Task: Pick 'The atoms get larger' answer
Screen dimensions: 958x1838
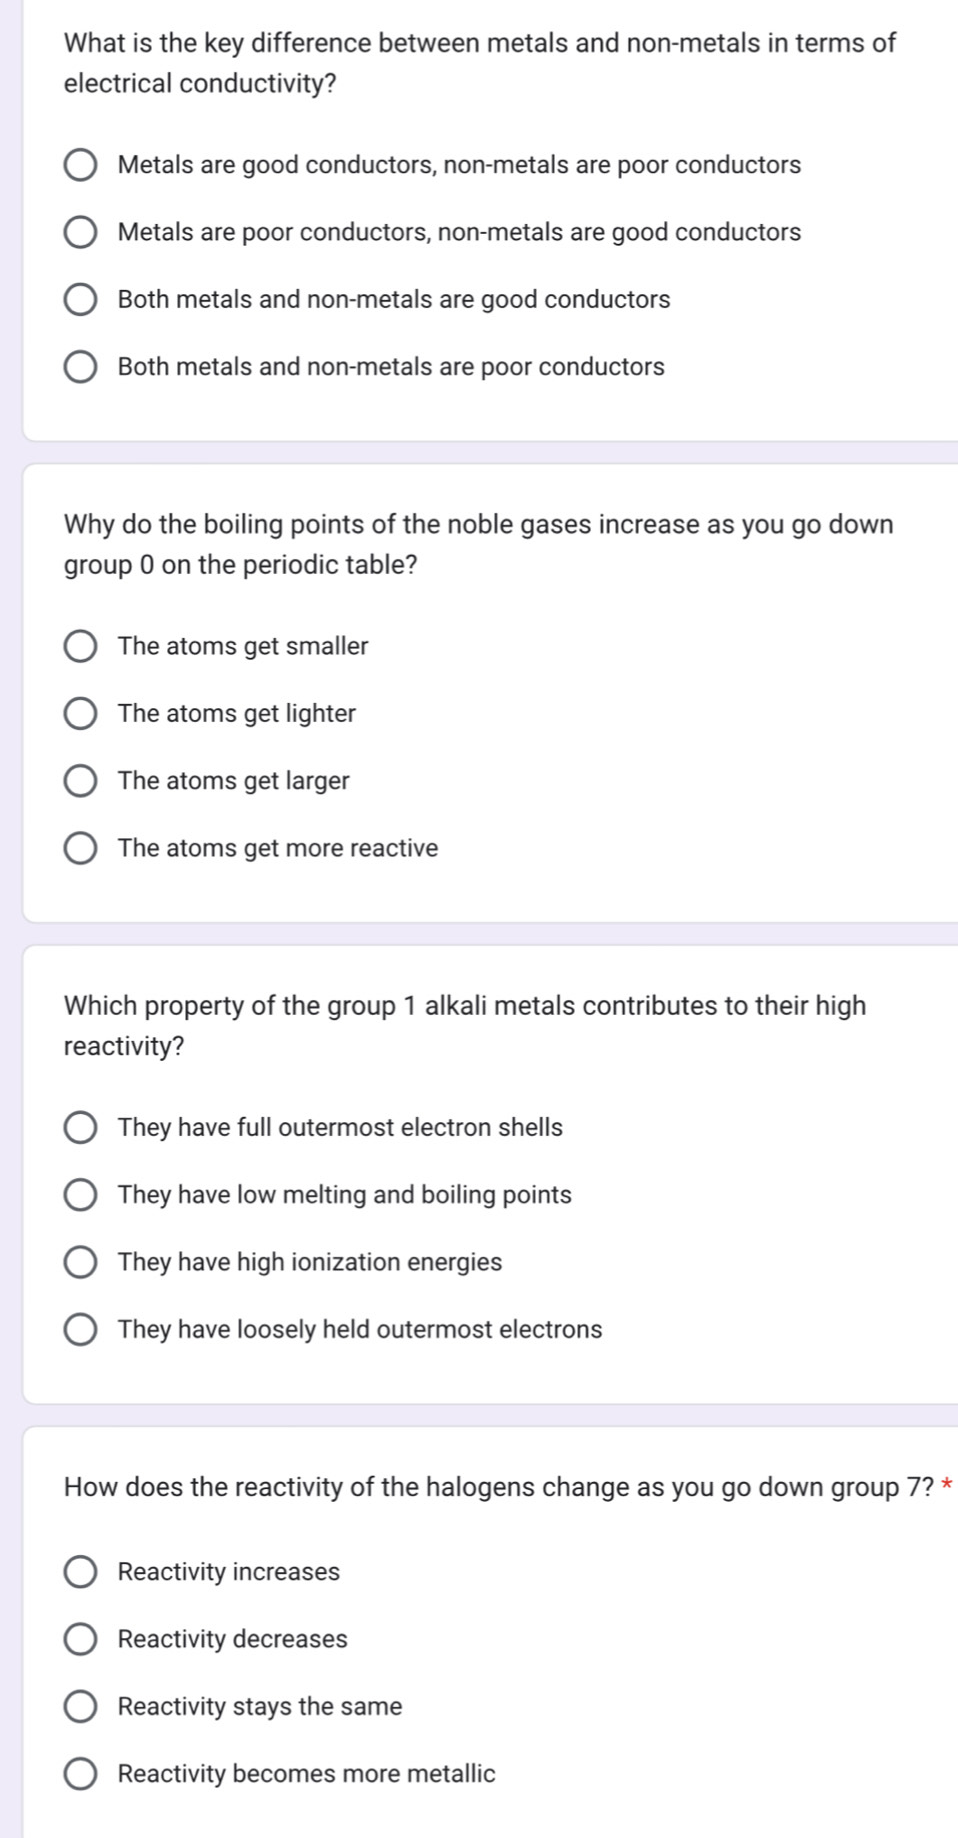Action: click(x=81, y=781)
